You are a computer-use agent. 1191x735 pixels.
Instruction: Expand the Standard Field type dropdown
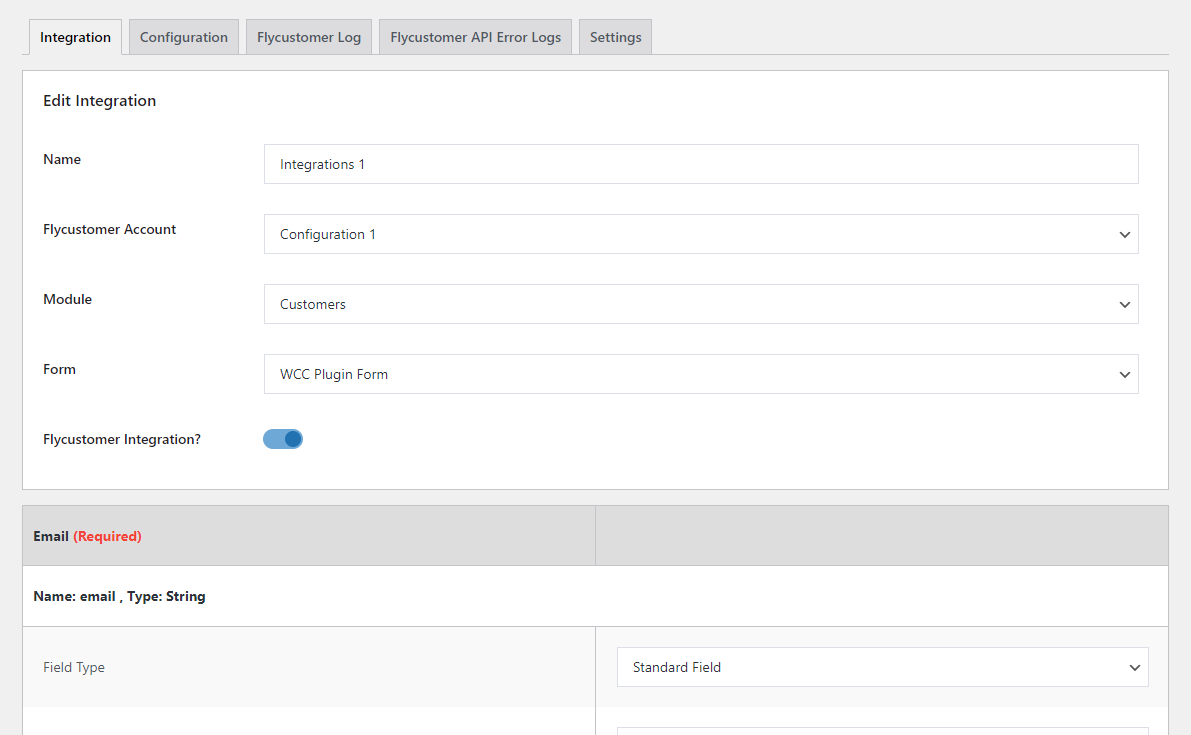point(882,667)
